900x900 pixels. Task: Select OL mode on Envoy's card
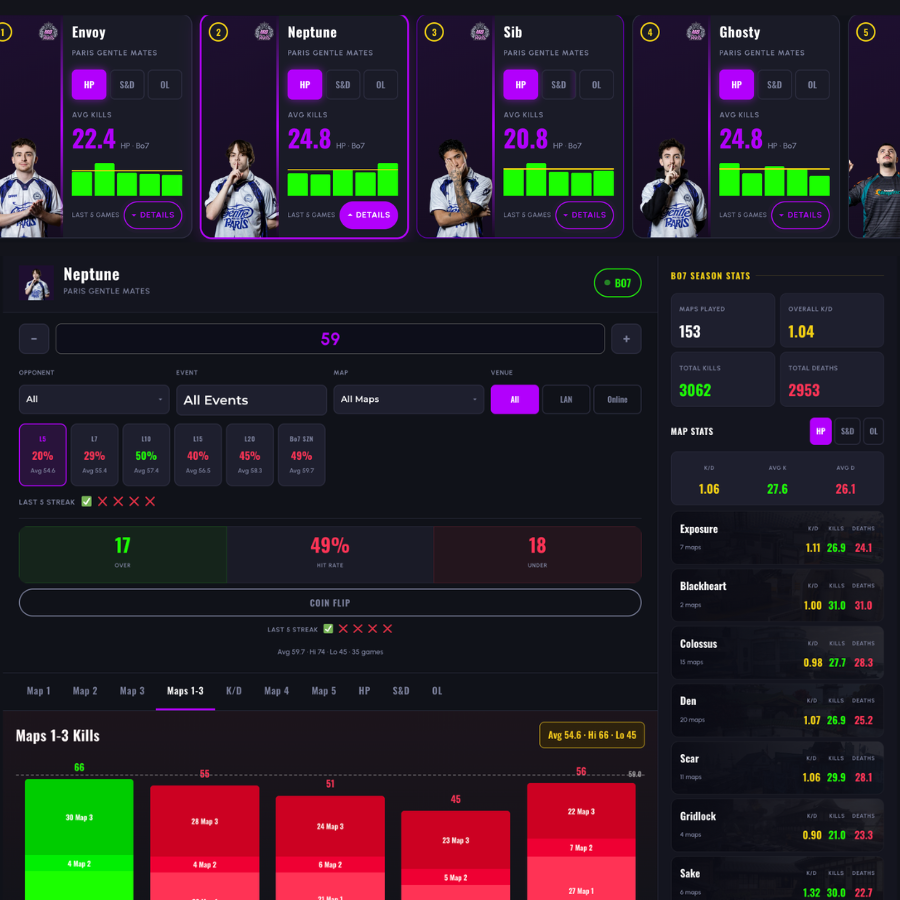165,84
